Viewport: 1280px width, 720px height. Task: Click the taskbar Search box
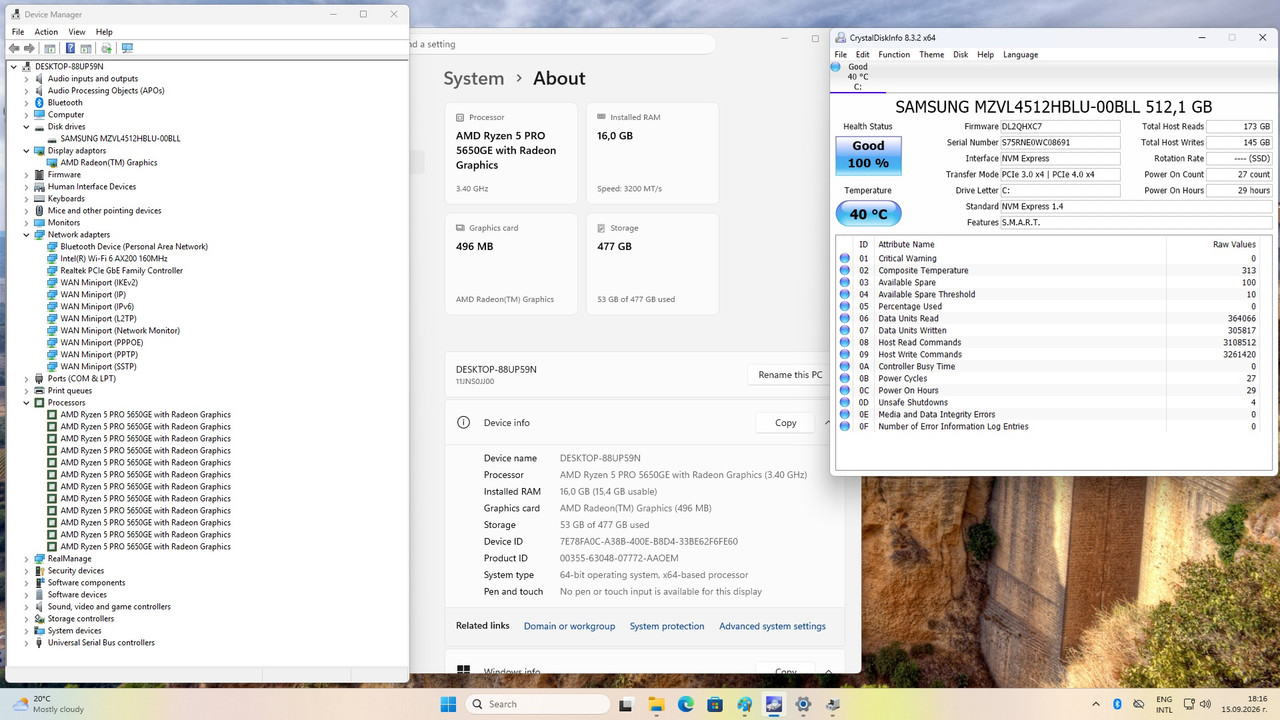537,704
